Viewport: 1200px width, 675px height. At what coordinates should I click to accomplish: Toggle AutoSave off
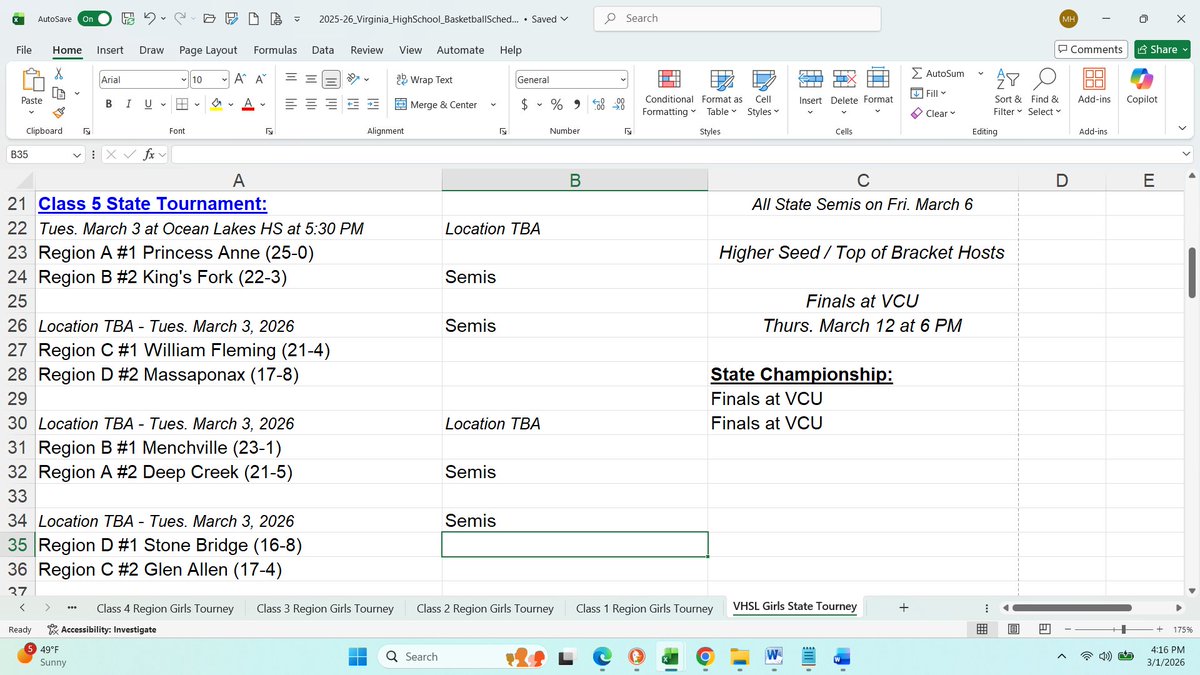click(x=93, y=17)
